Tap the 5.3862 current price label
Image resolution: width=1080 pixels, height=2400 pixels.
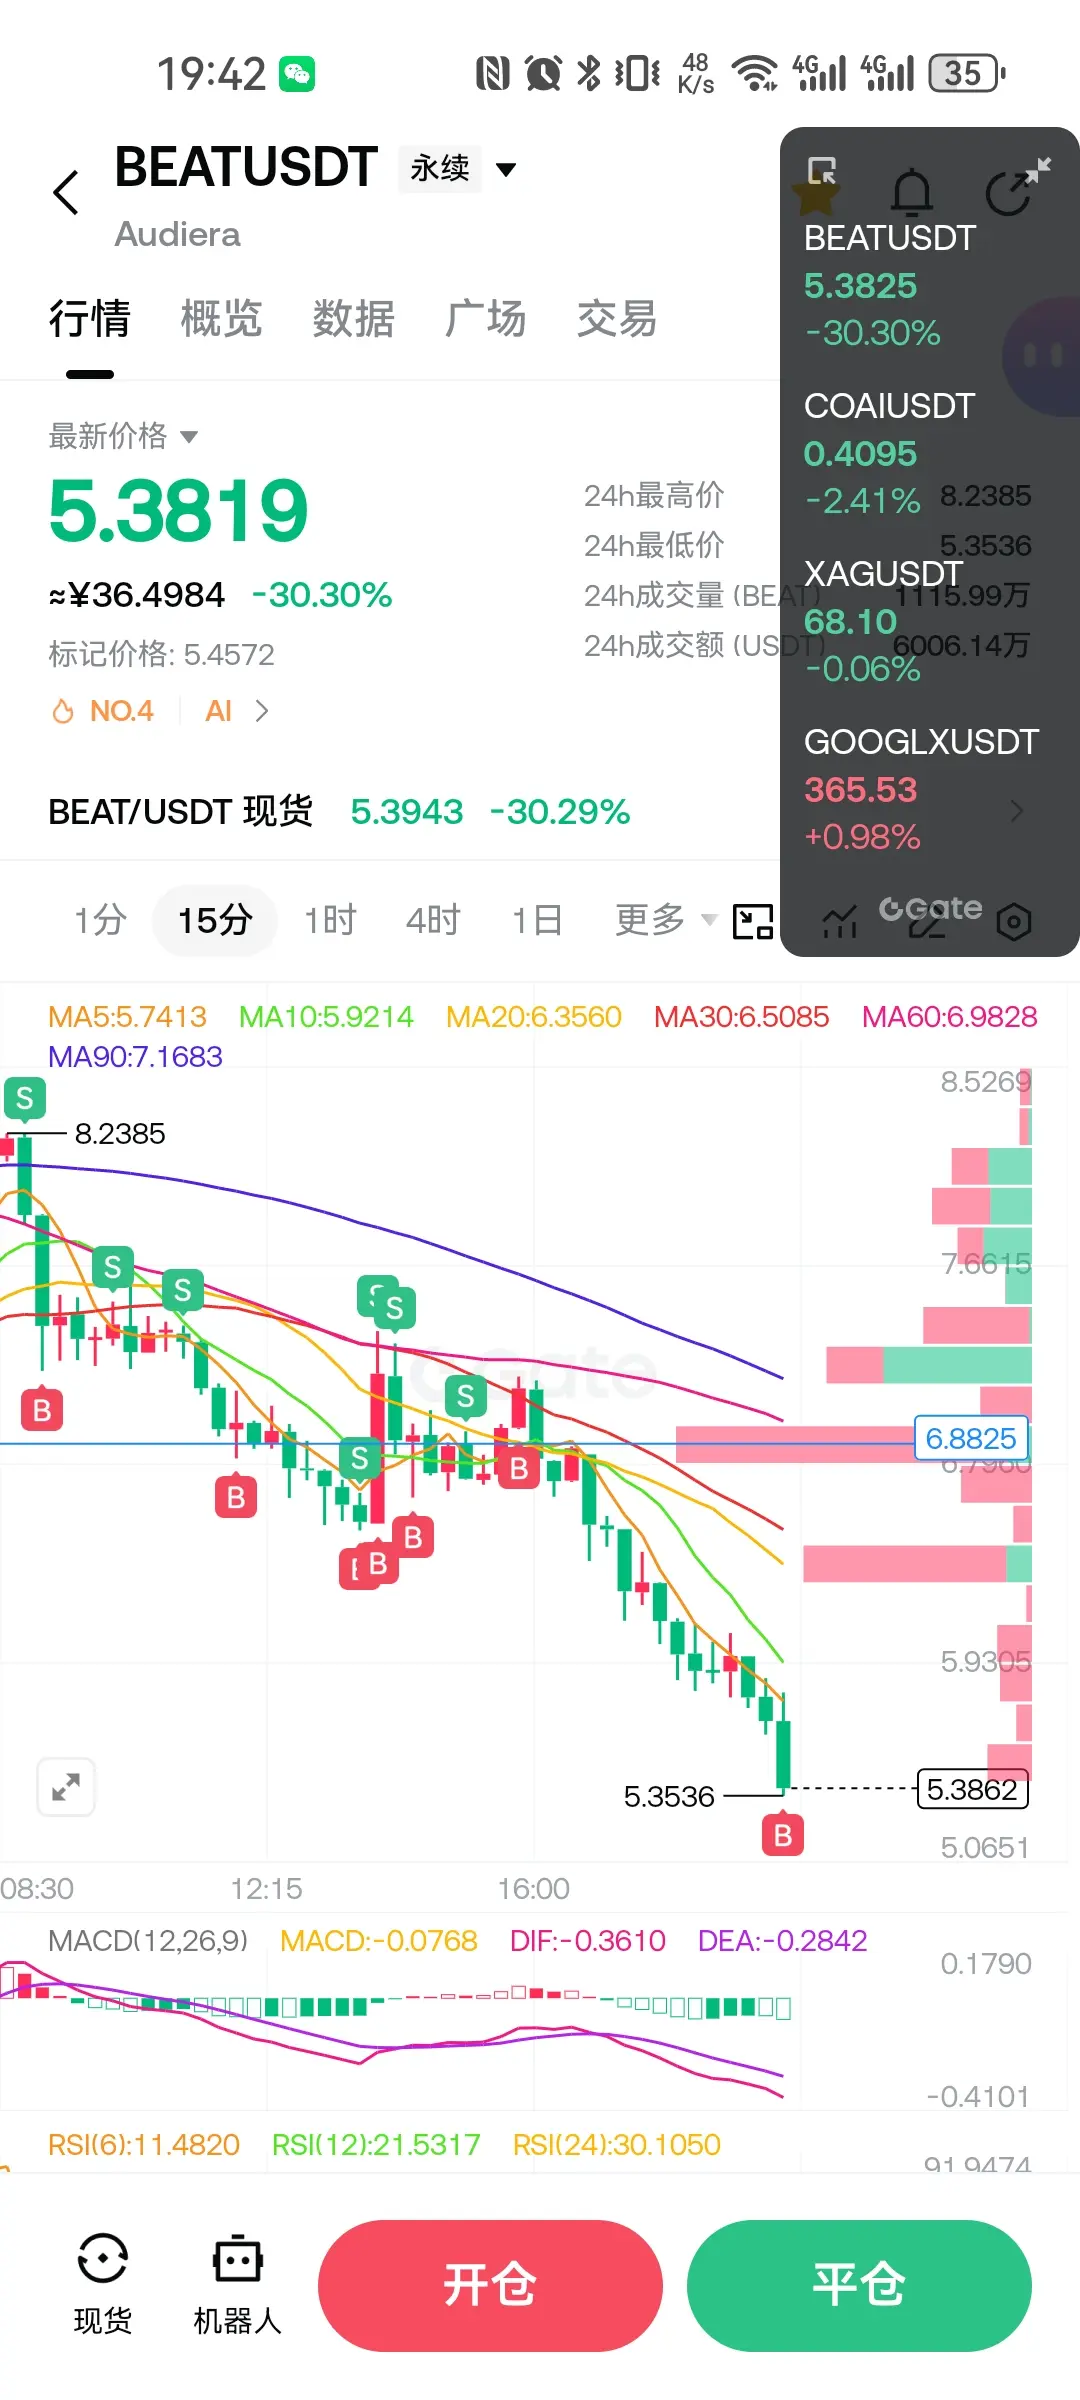(972, 1789)
